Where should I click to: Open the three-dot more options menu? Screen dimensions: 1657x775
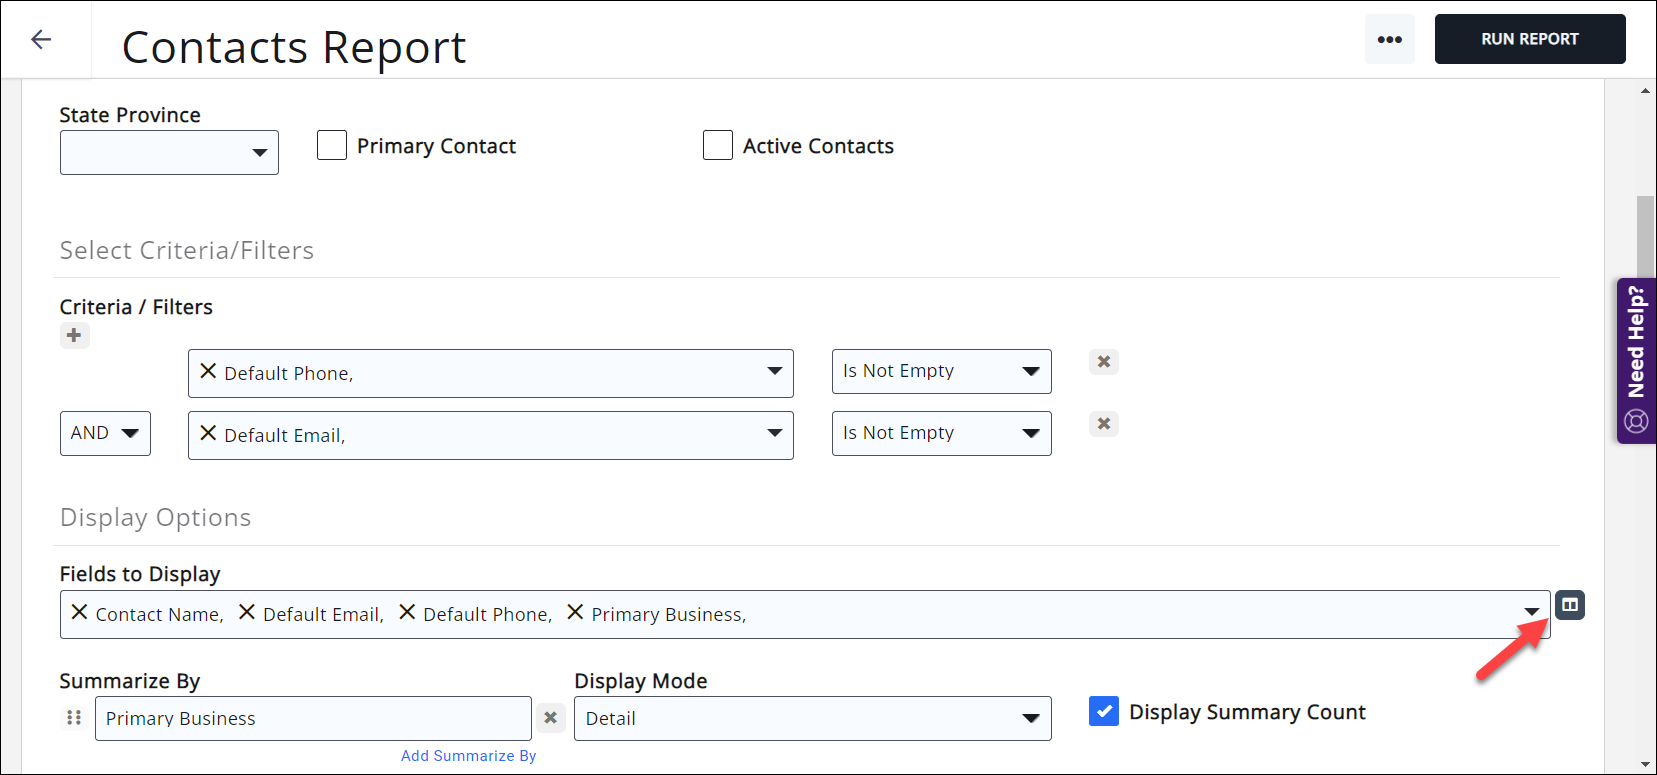click(1389, 40)
